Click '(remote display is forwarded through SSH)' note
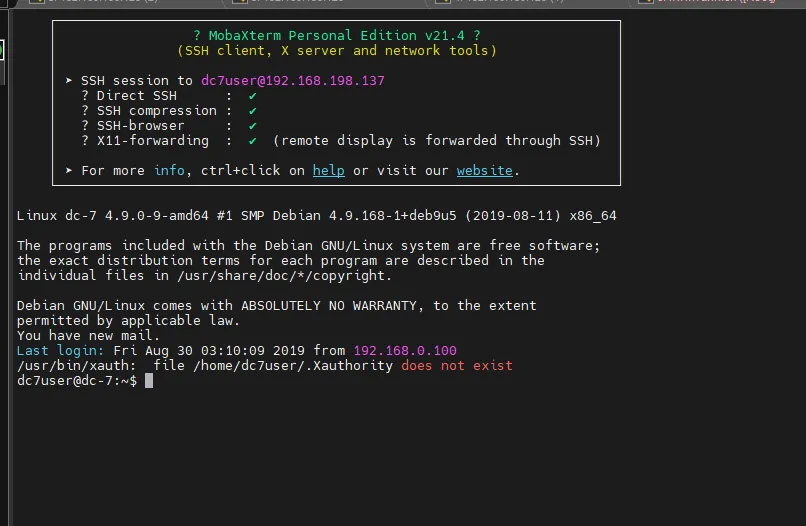 click(436, 140)
